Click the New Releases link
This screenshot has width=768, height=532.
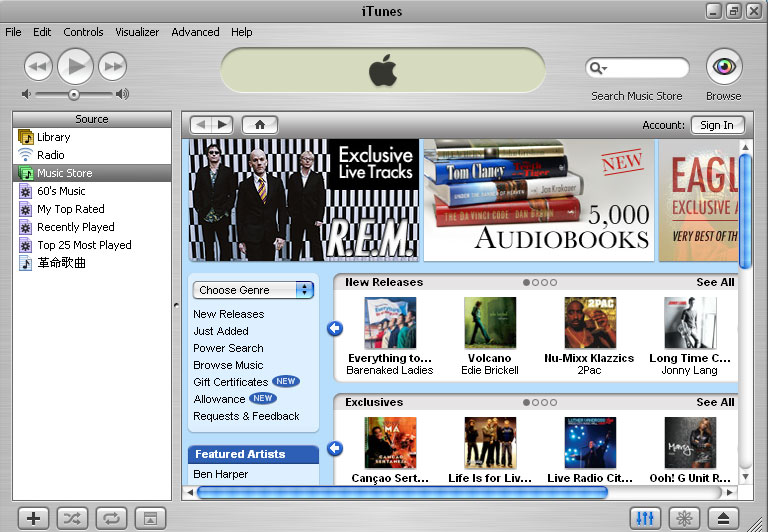pos(229,314)
